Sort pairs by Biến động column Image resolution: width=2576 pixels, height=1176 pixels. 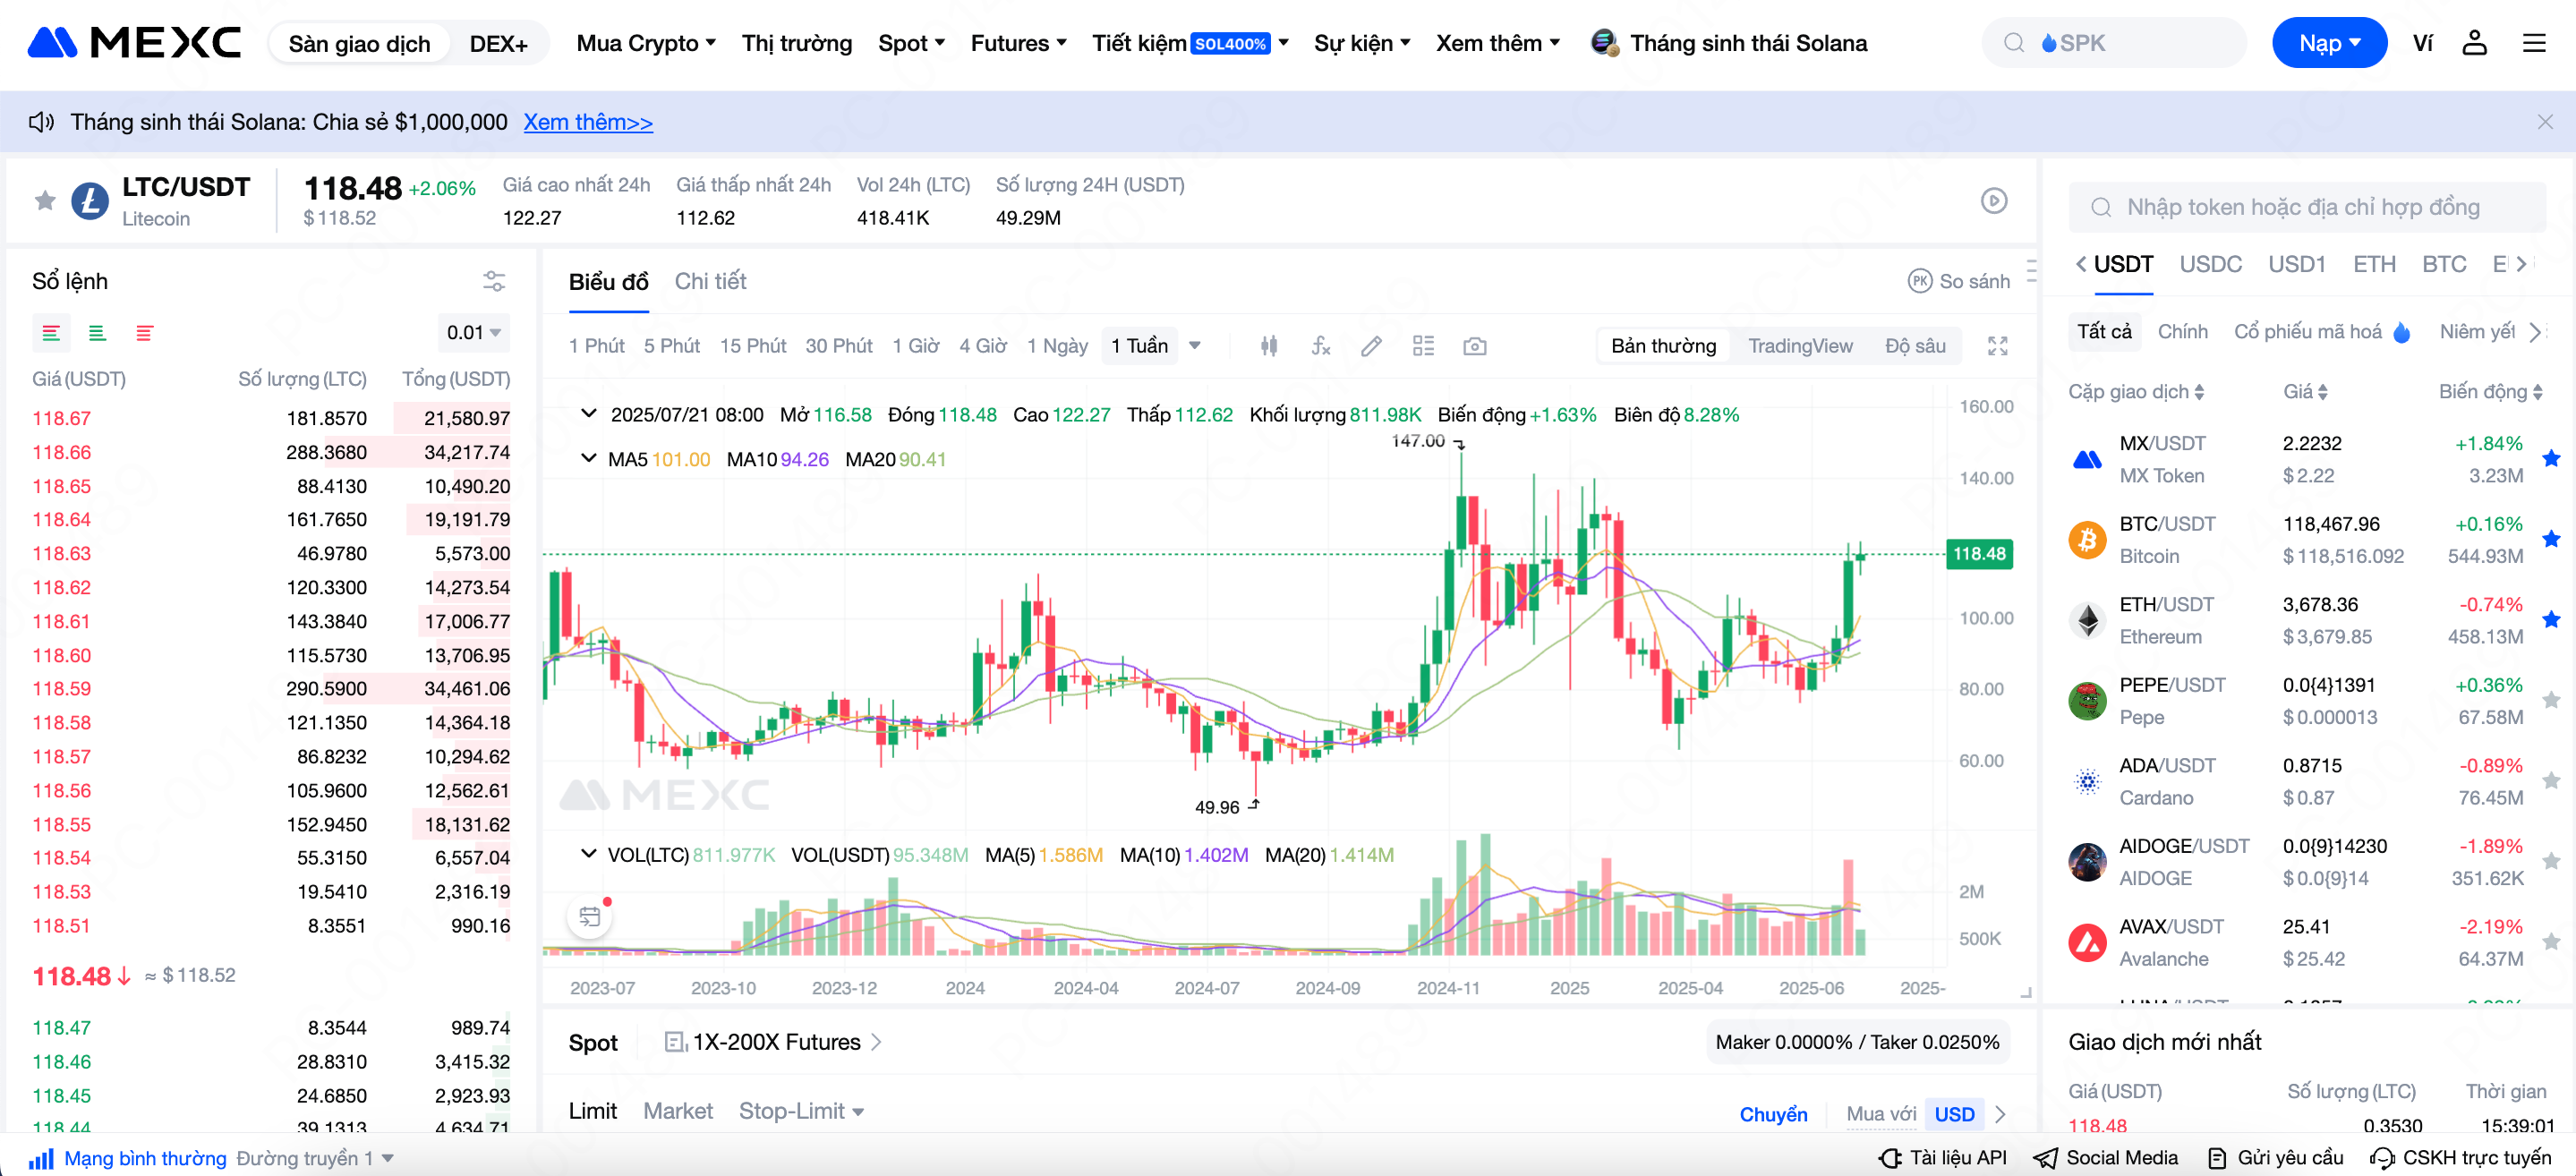point(2489,392)
